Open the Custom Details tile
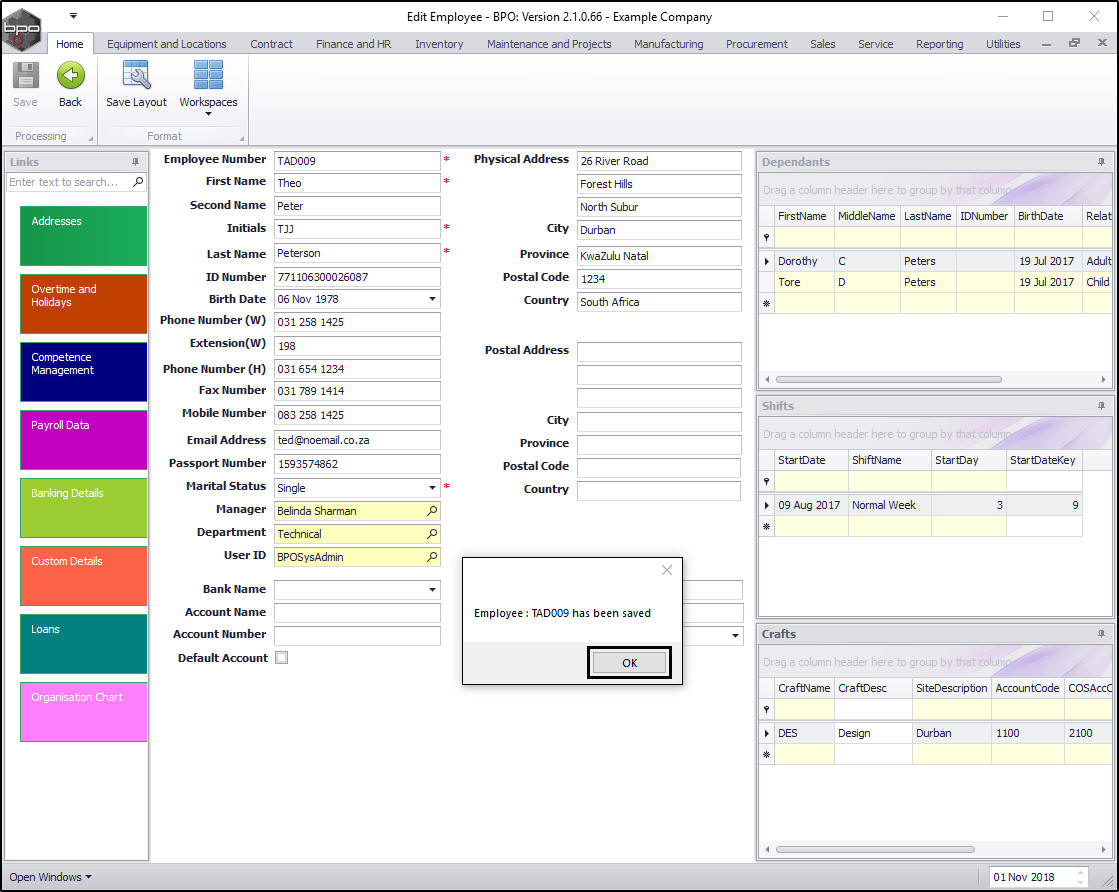1119x892 pixels. pyautogui.click(x=83, y=576)
